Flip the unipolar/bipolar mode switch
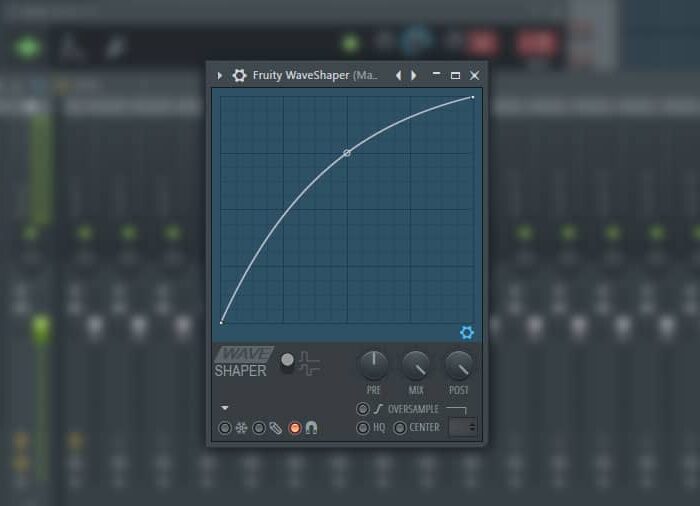 [288, 362]
